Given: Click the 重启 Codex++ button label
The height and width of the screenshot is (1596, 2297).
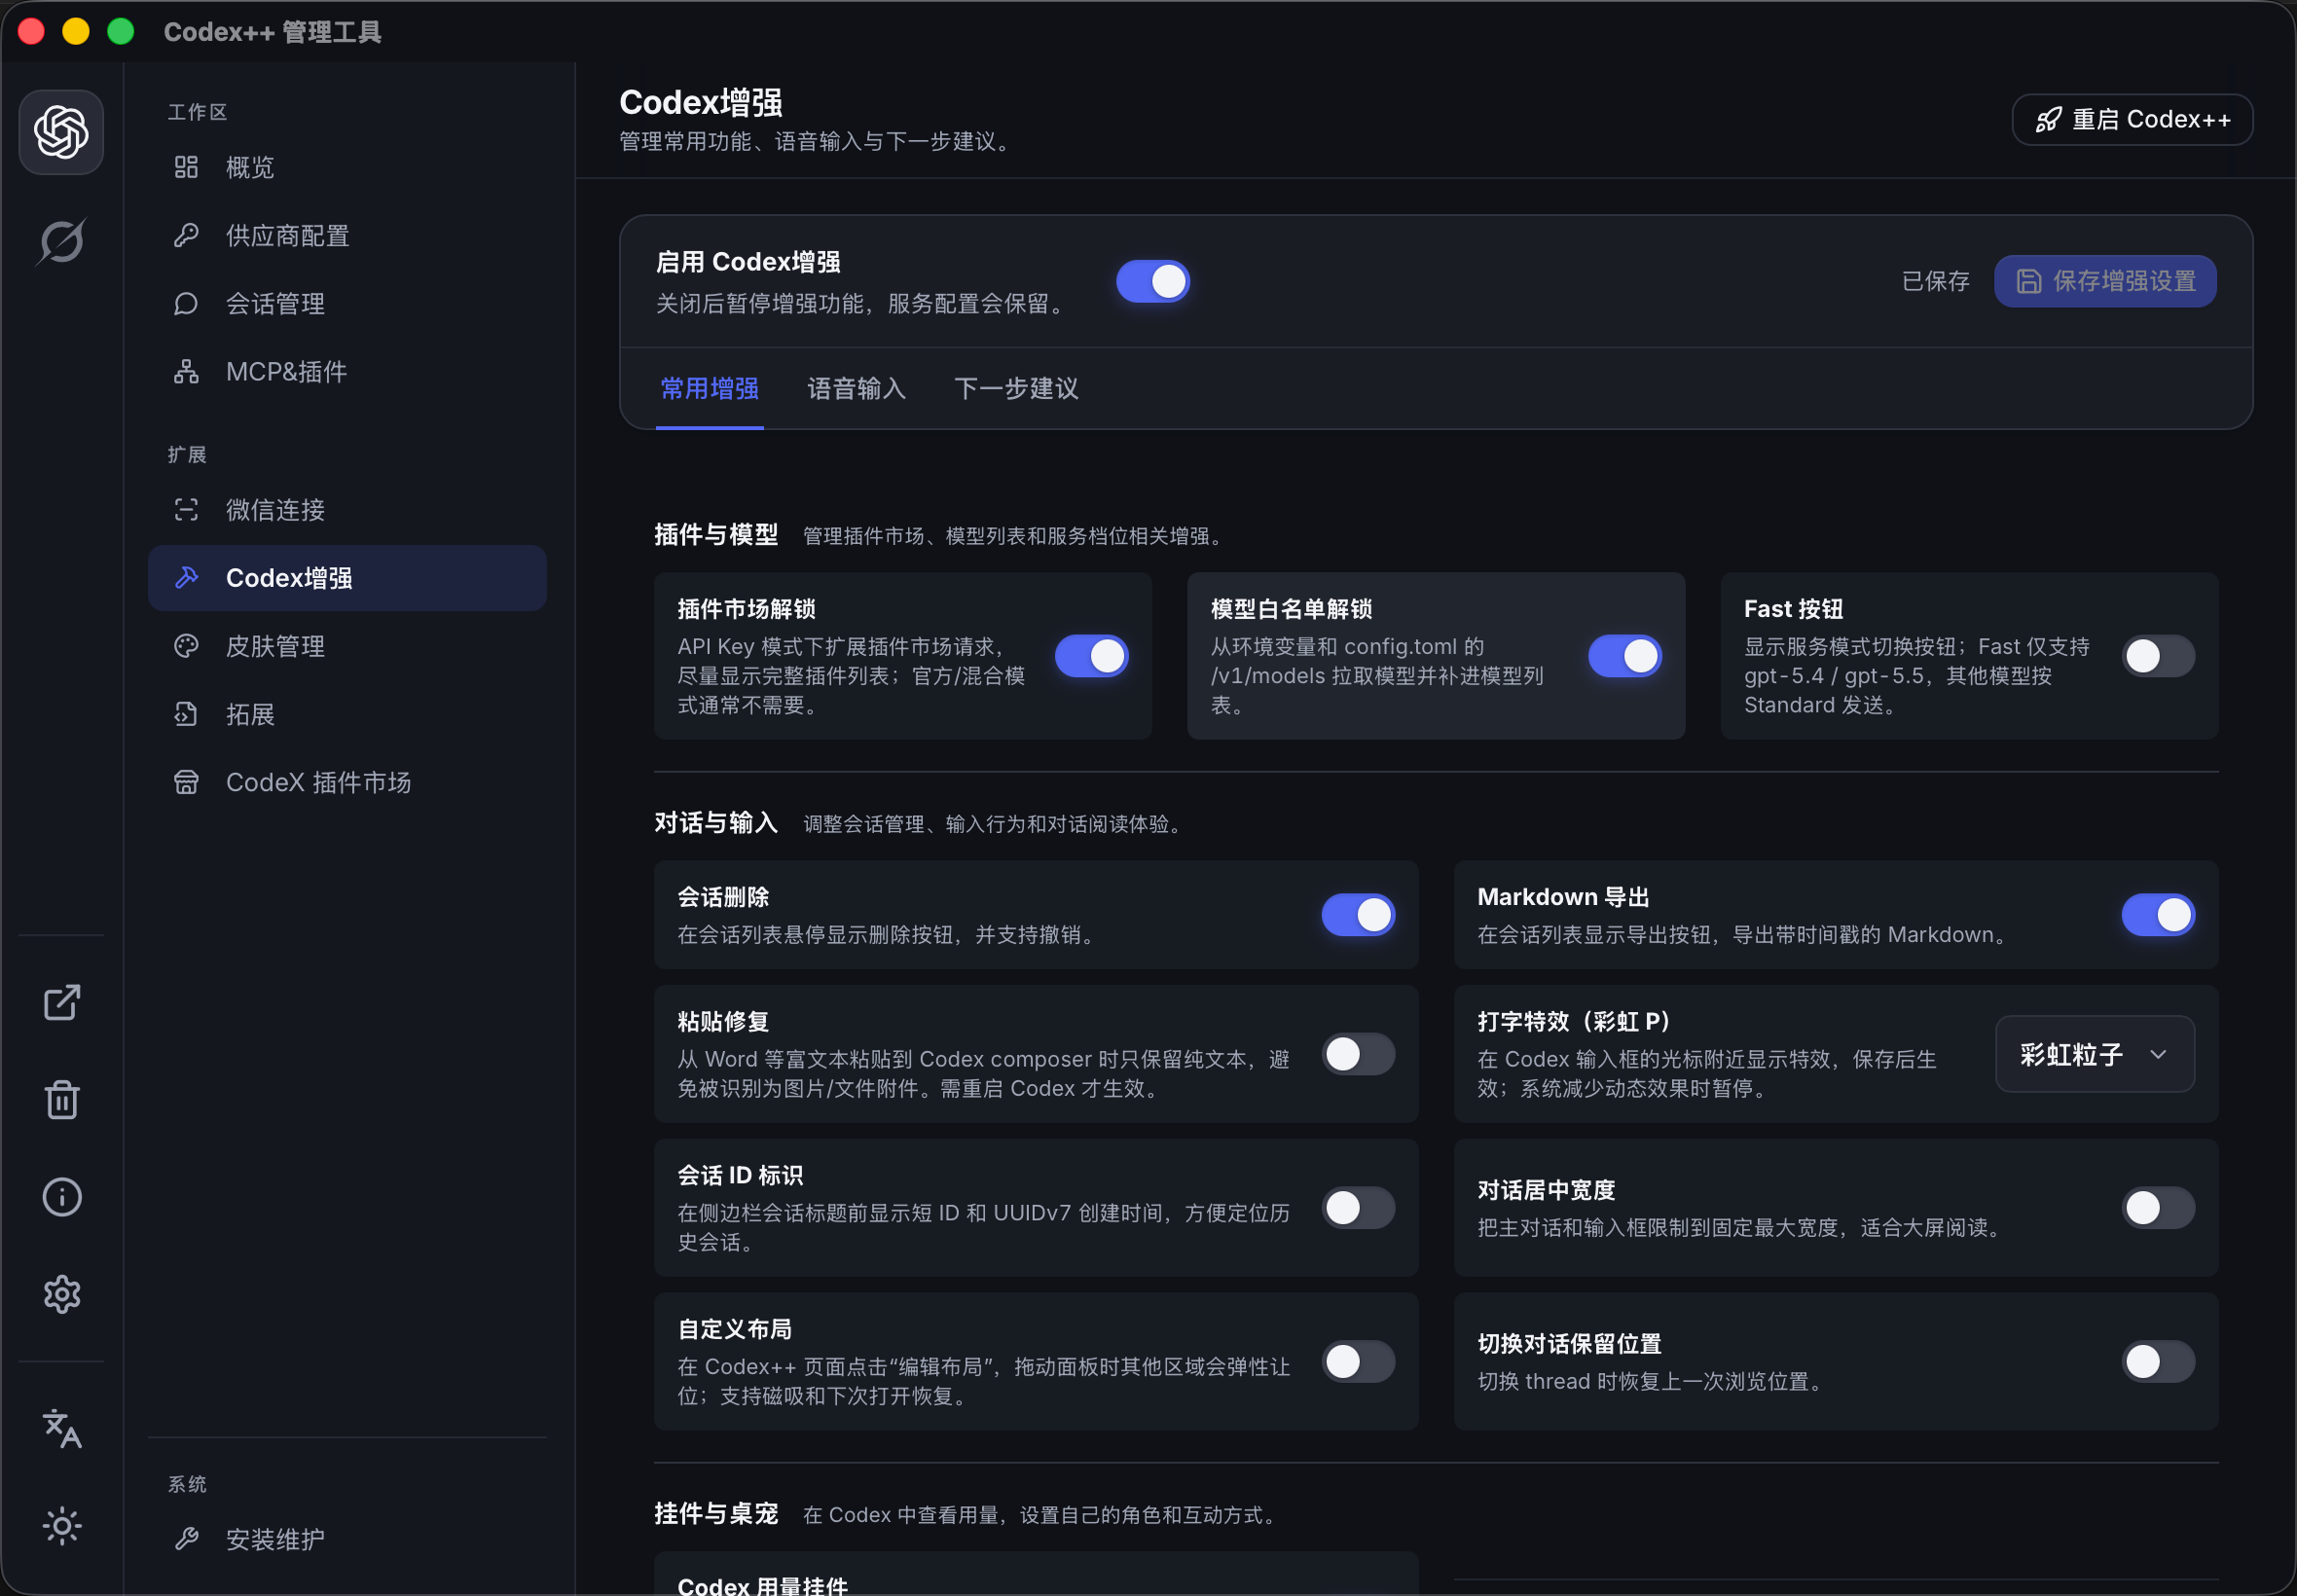Looking at the screenshot, I should tap(2151, 120).
